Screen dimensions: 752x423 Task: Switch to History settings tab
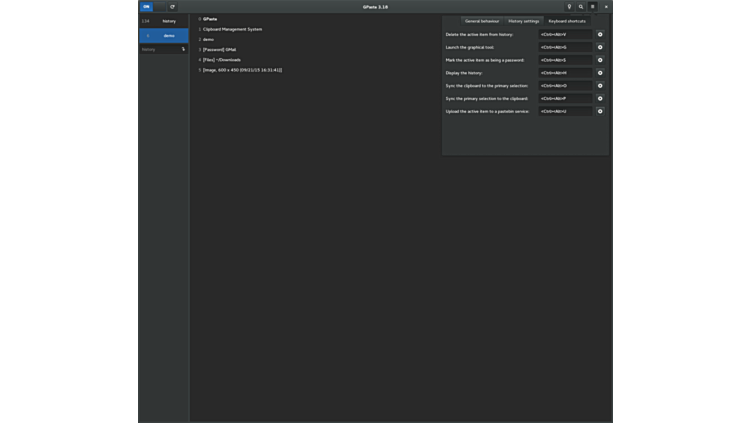[523, 21]
